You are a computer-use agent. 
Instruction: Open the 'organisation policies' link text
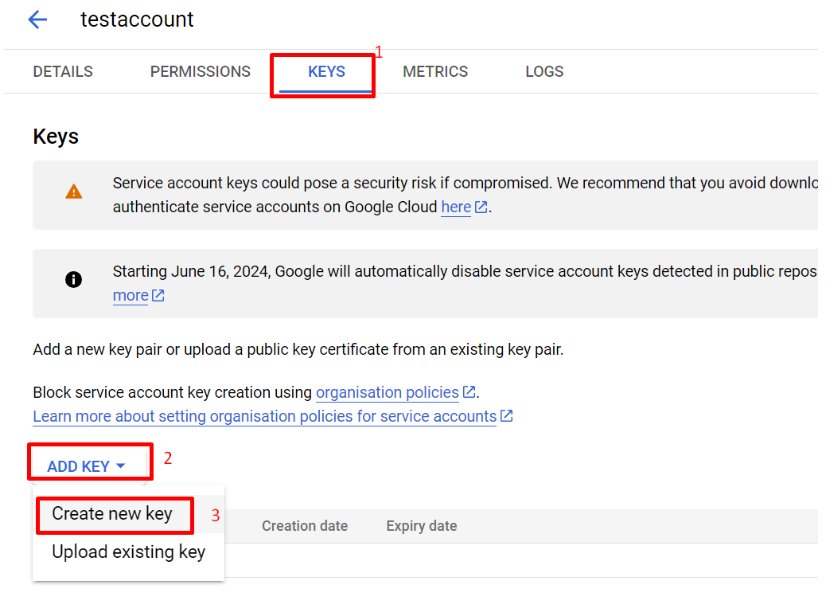click(387, 393)
